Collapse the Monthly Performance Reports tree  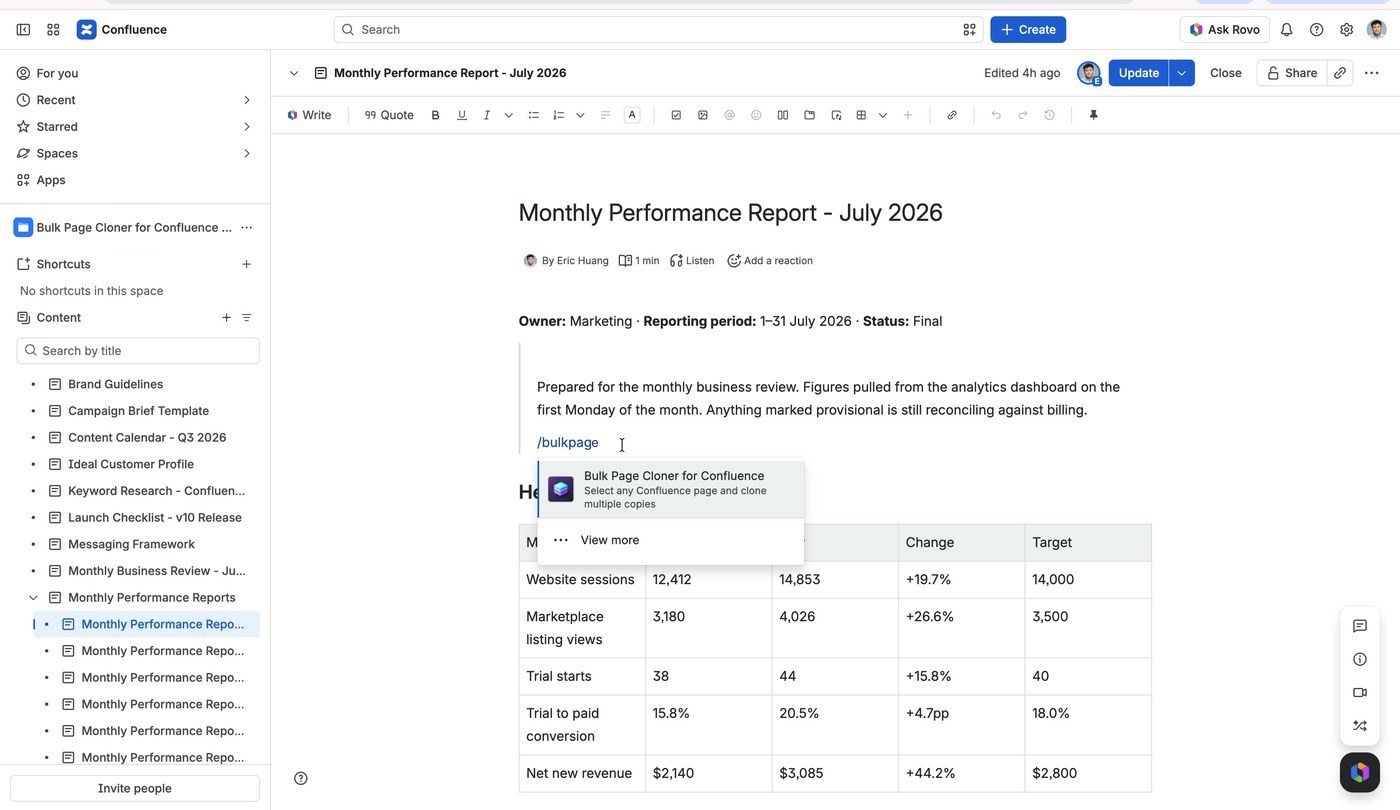pos(33,598)
